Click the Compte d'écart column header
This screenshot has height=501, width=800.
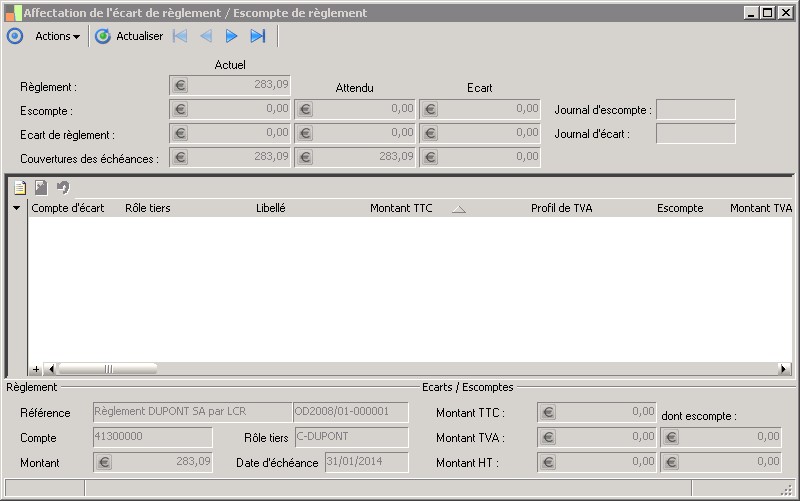pyautogui.click(x=68, y=208)
